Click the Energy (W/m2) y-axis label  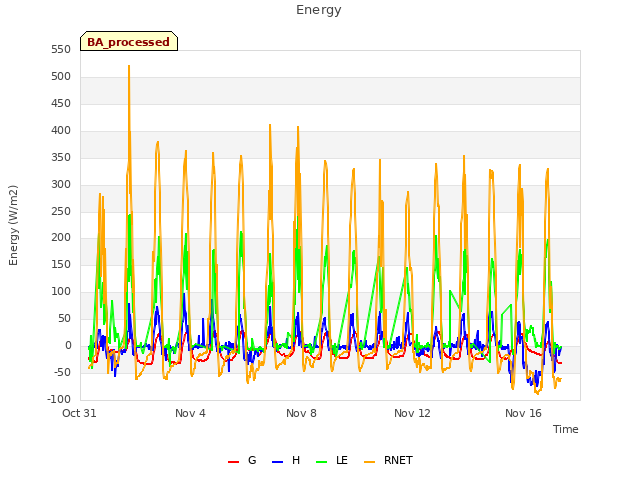click(x=13, y=225)
